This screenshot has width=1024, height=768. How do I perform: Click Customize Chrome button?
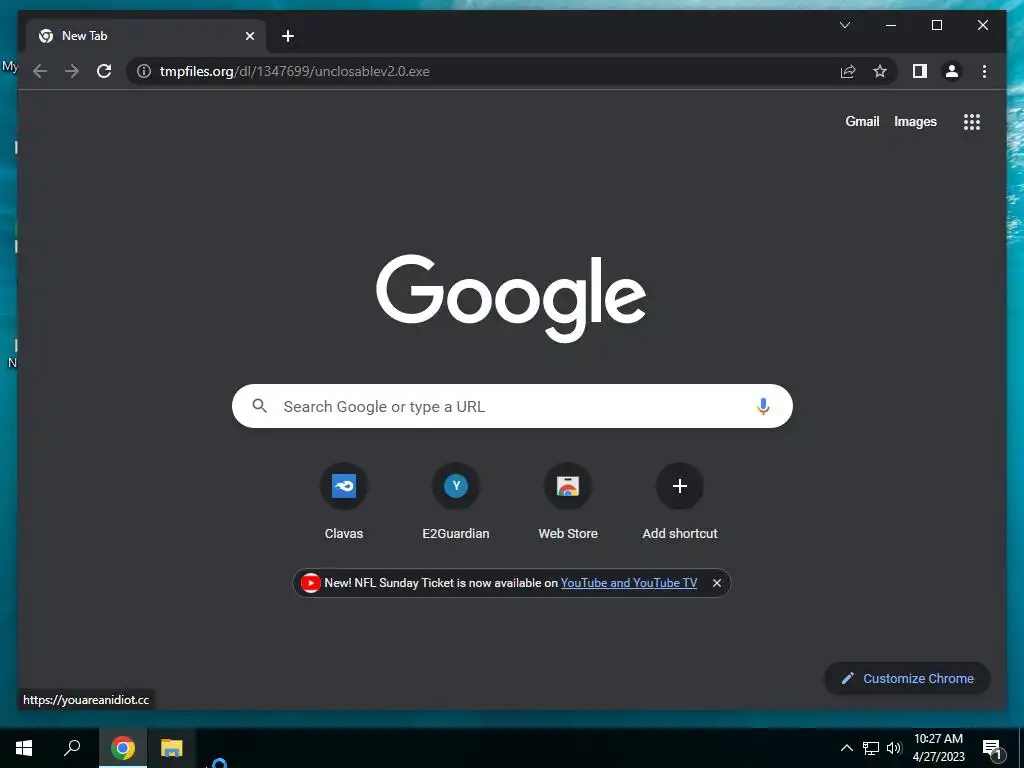[907, 679]
